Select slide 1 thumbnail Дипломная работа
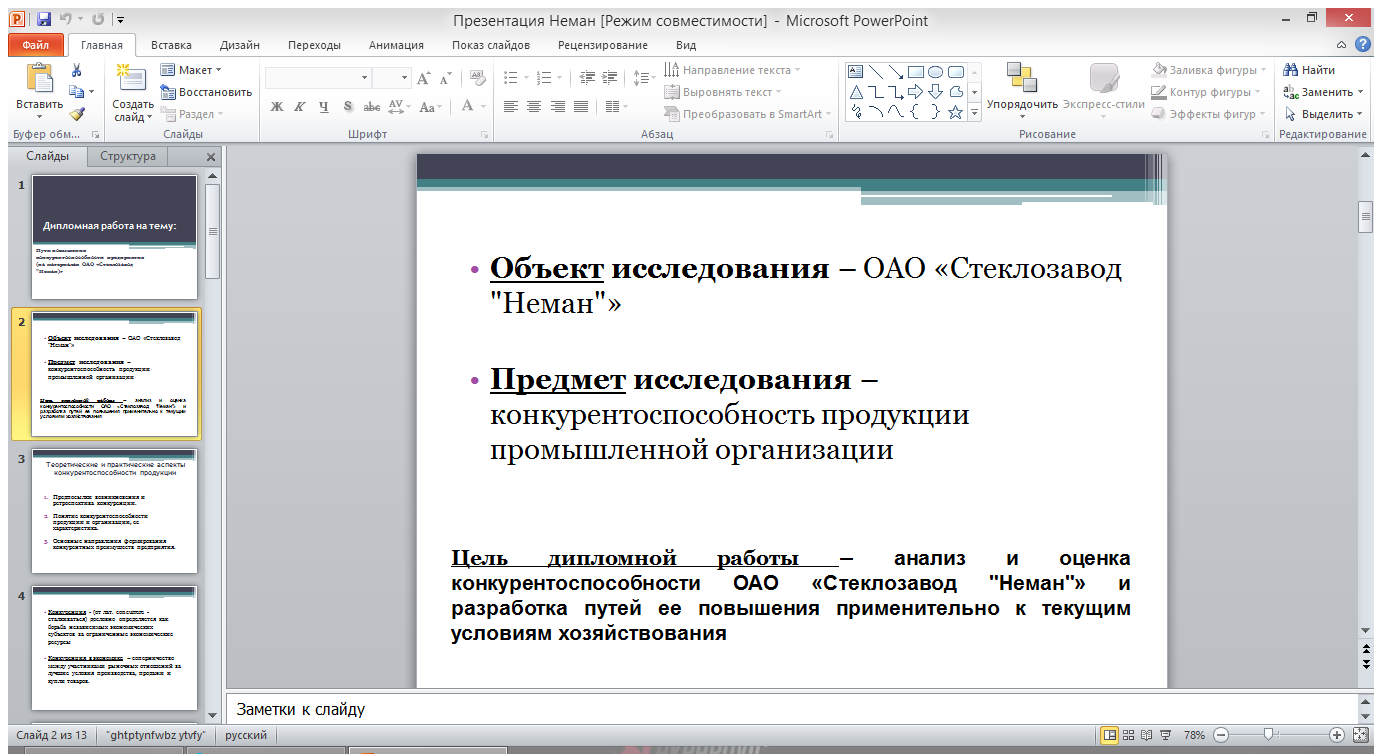 pyautogui.click(x=115, y=237)
